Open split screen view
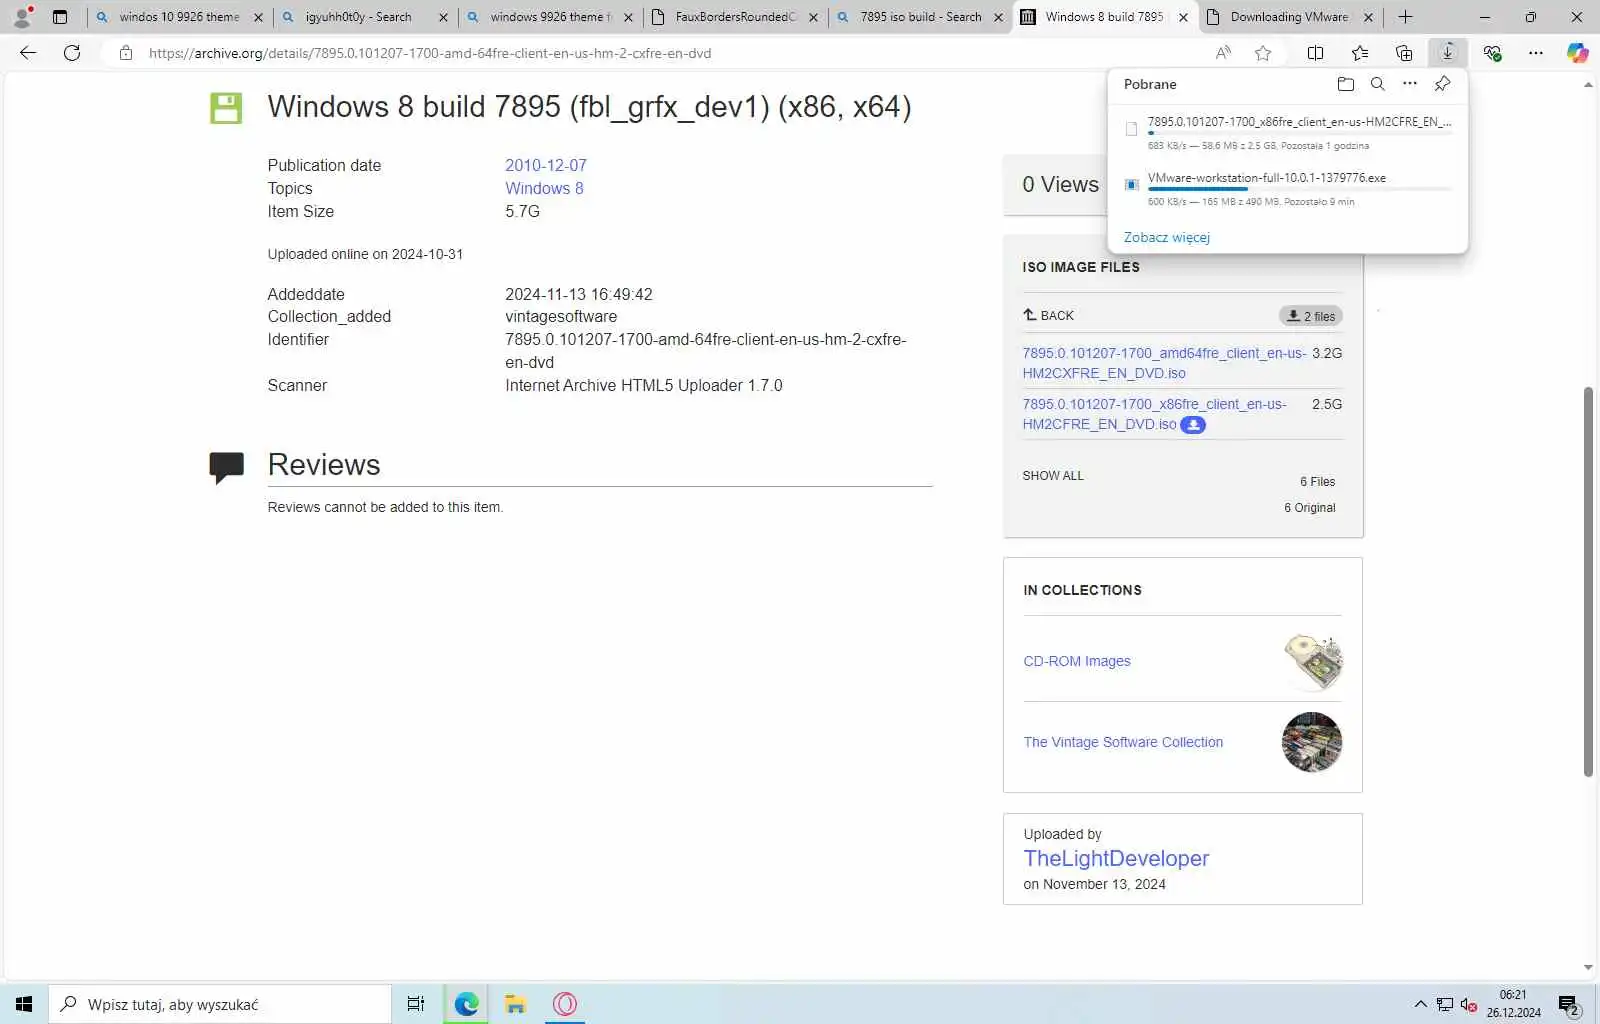The height and width of the screenshot is (1024, 1600). 1316,53
